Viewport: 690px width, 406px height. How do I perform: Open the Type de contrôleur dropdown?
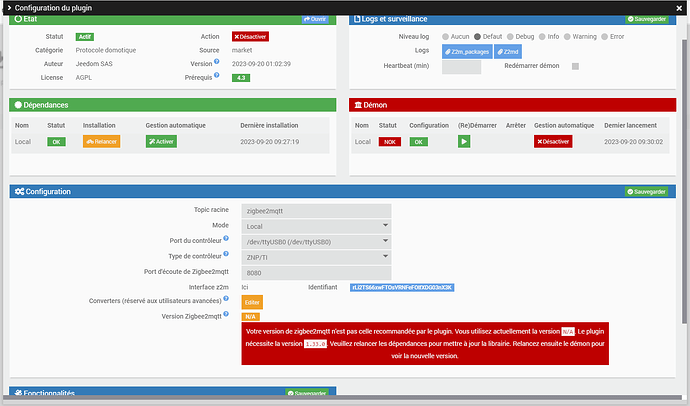tap(316, 257)
